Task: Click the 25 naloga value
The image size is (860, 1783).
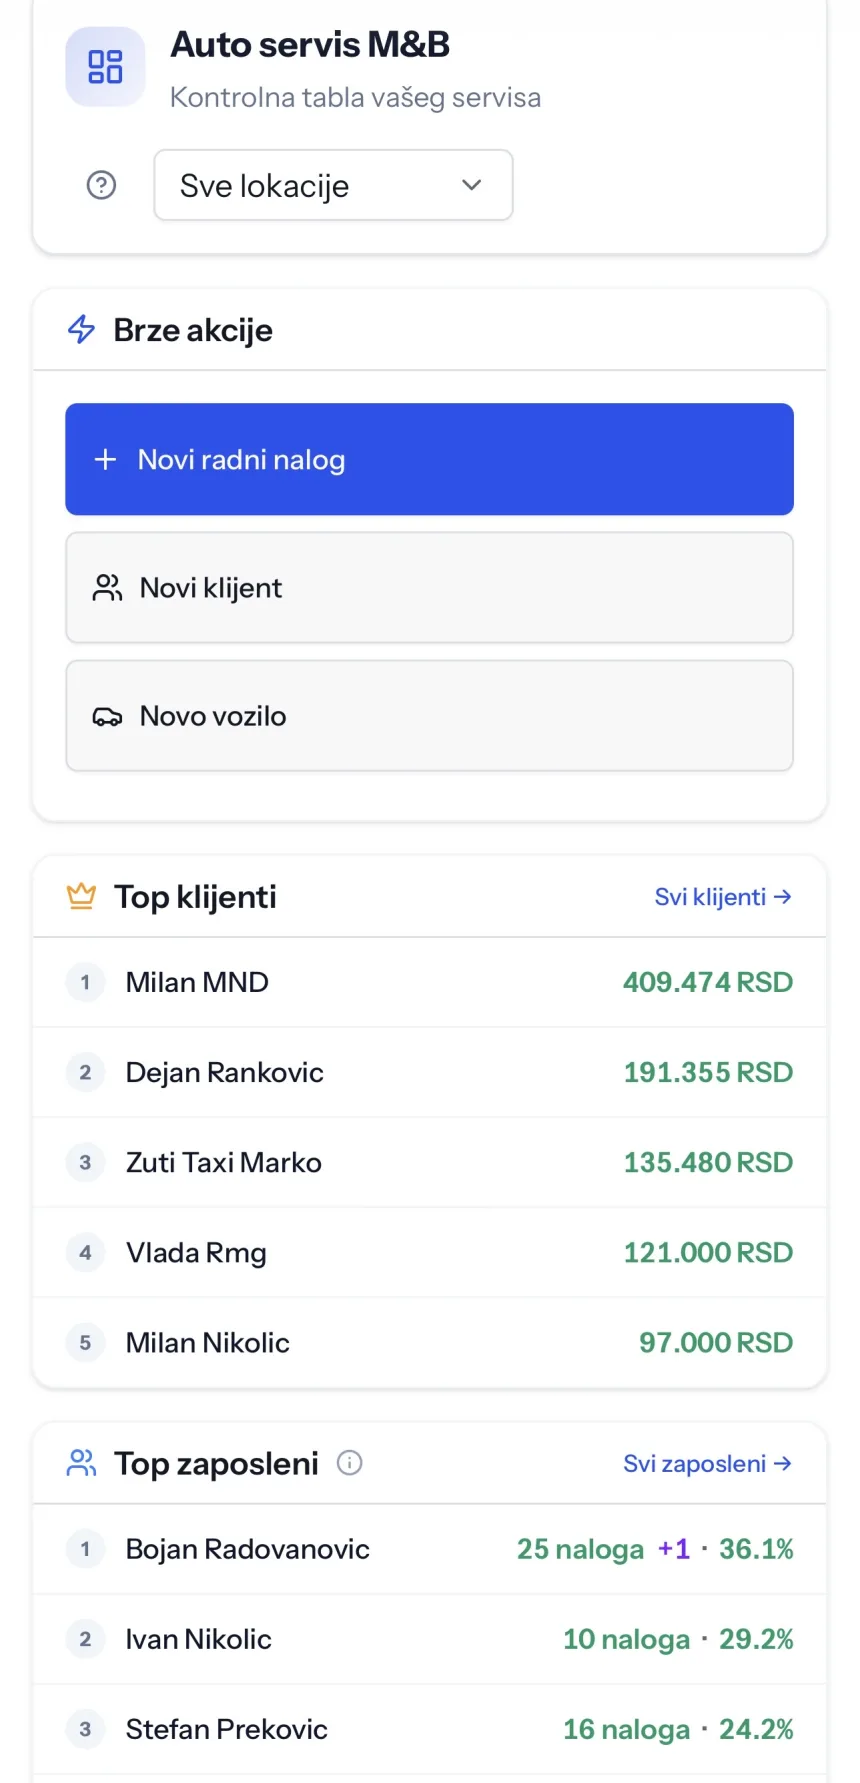Action: [581, 1549]
